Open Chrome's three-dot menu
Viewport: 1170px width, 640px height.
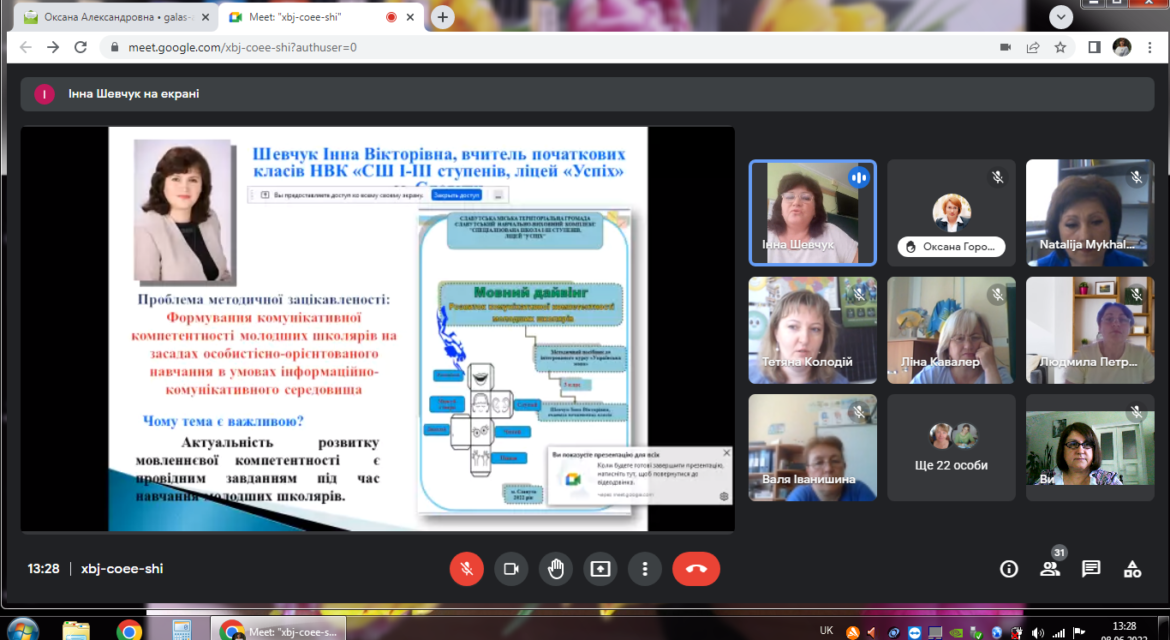pos(1150,47)
